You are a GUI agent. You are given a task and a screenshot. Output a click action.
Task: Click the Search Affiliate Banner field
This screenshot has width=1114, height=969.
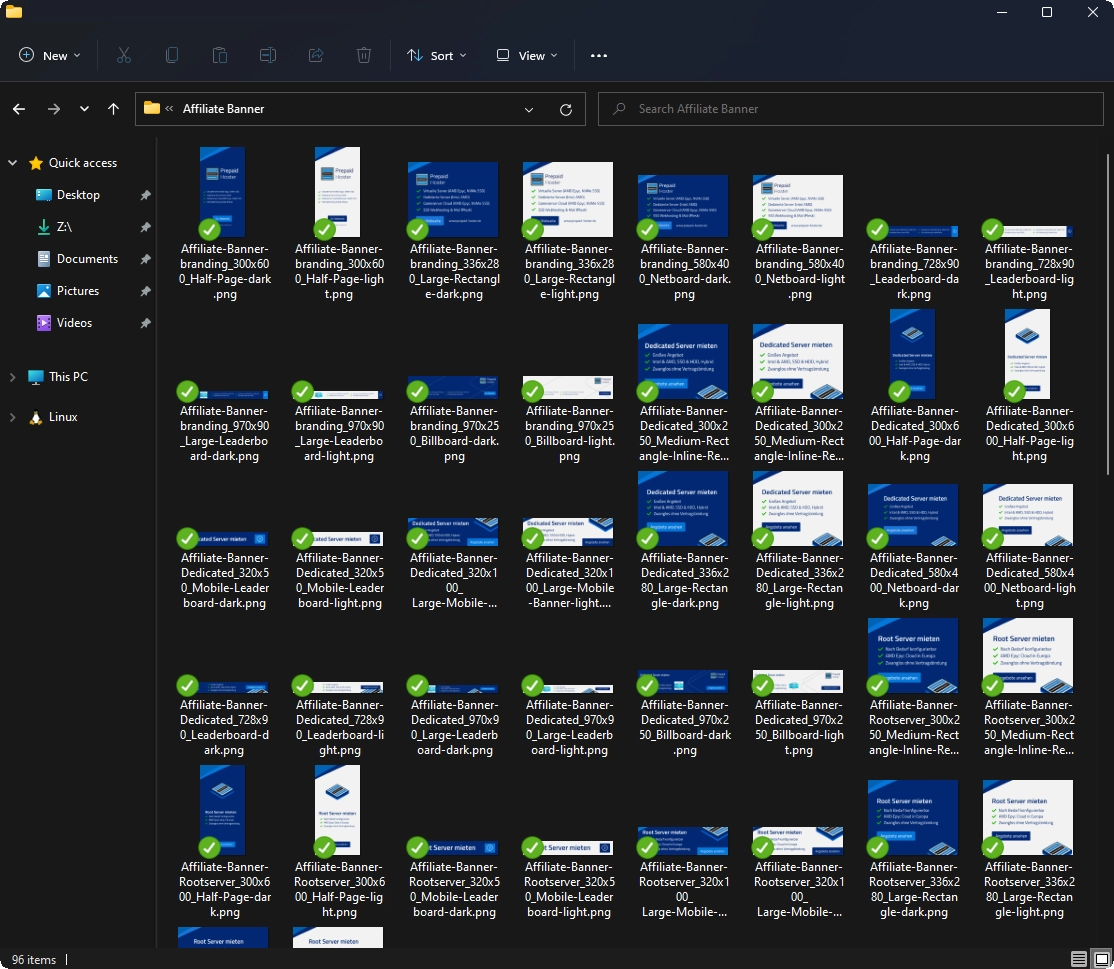click(x=850, y=109)
